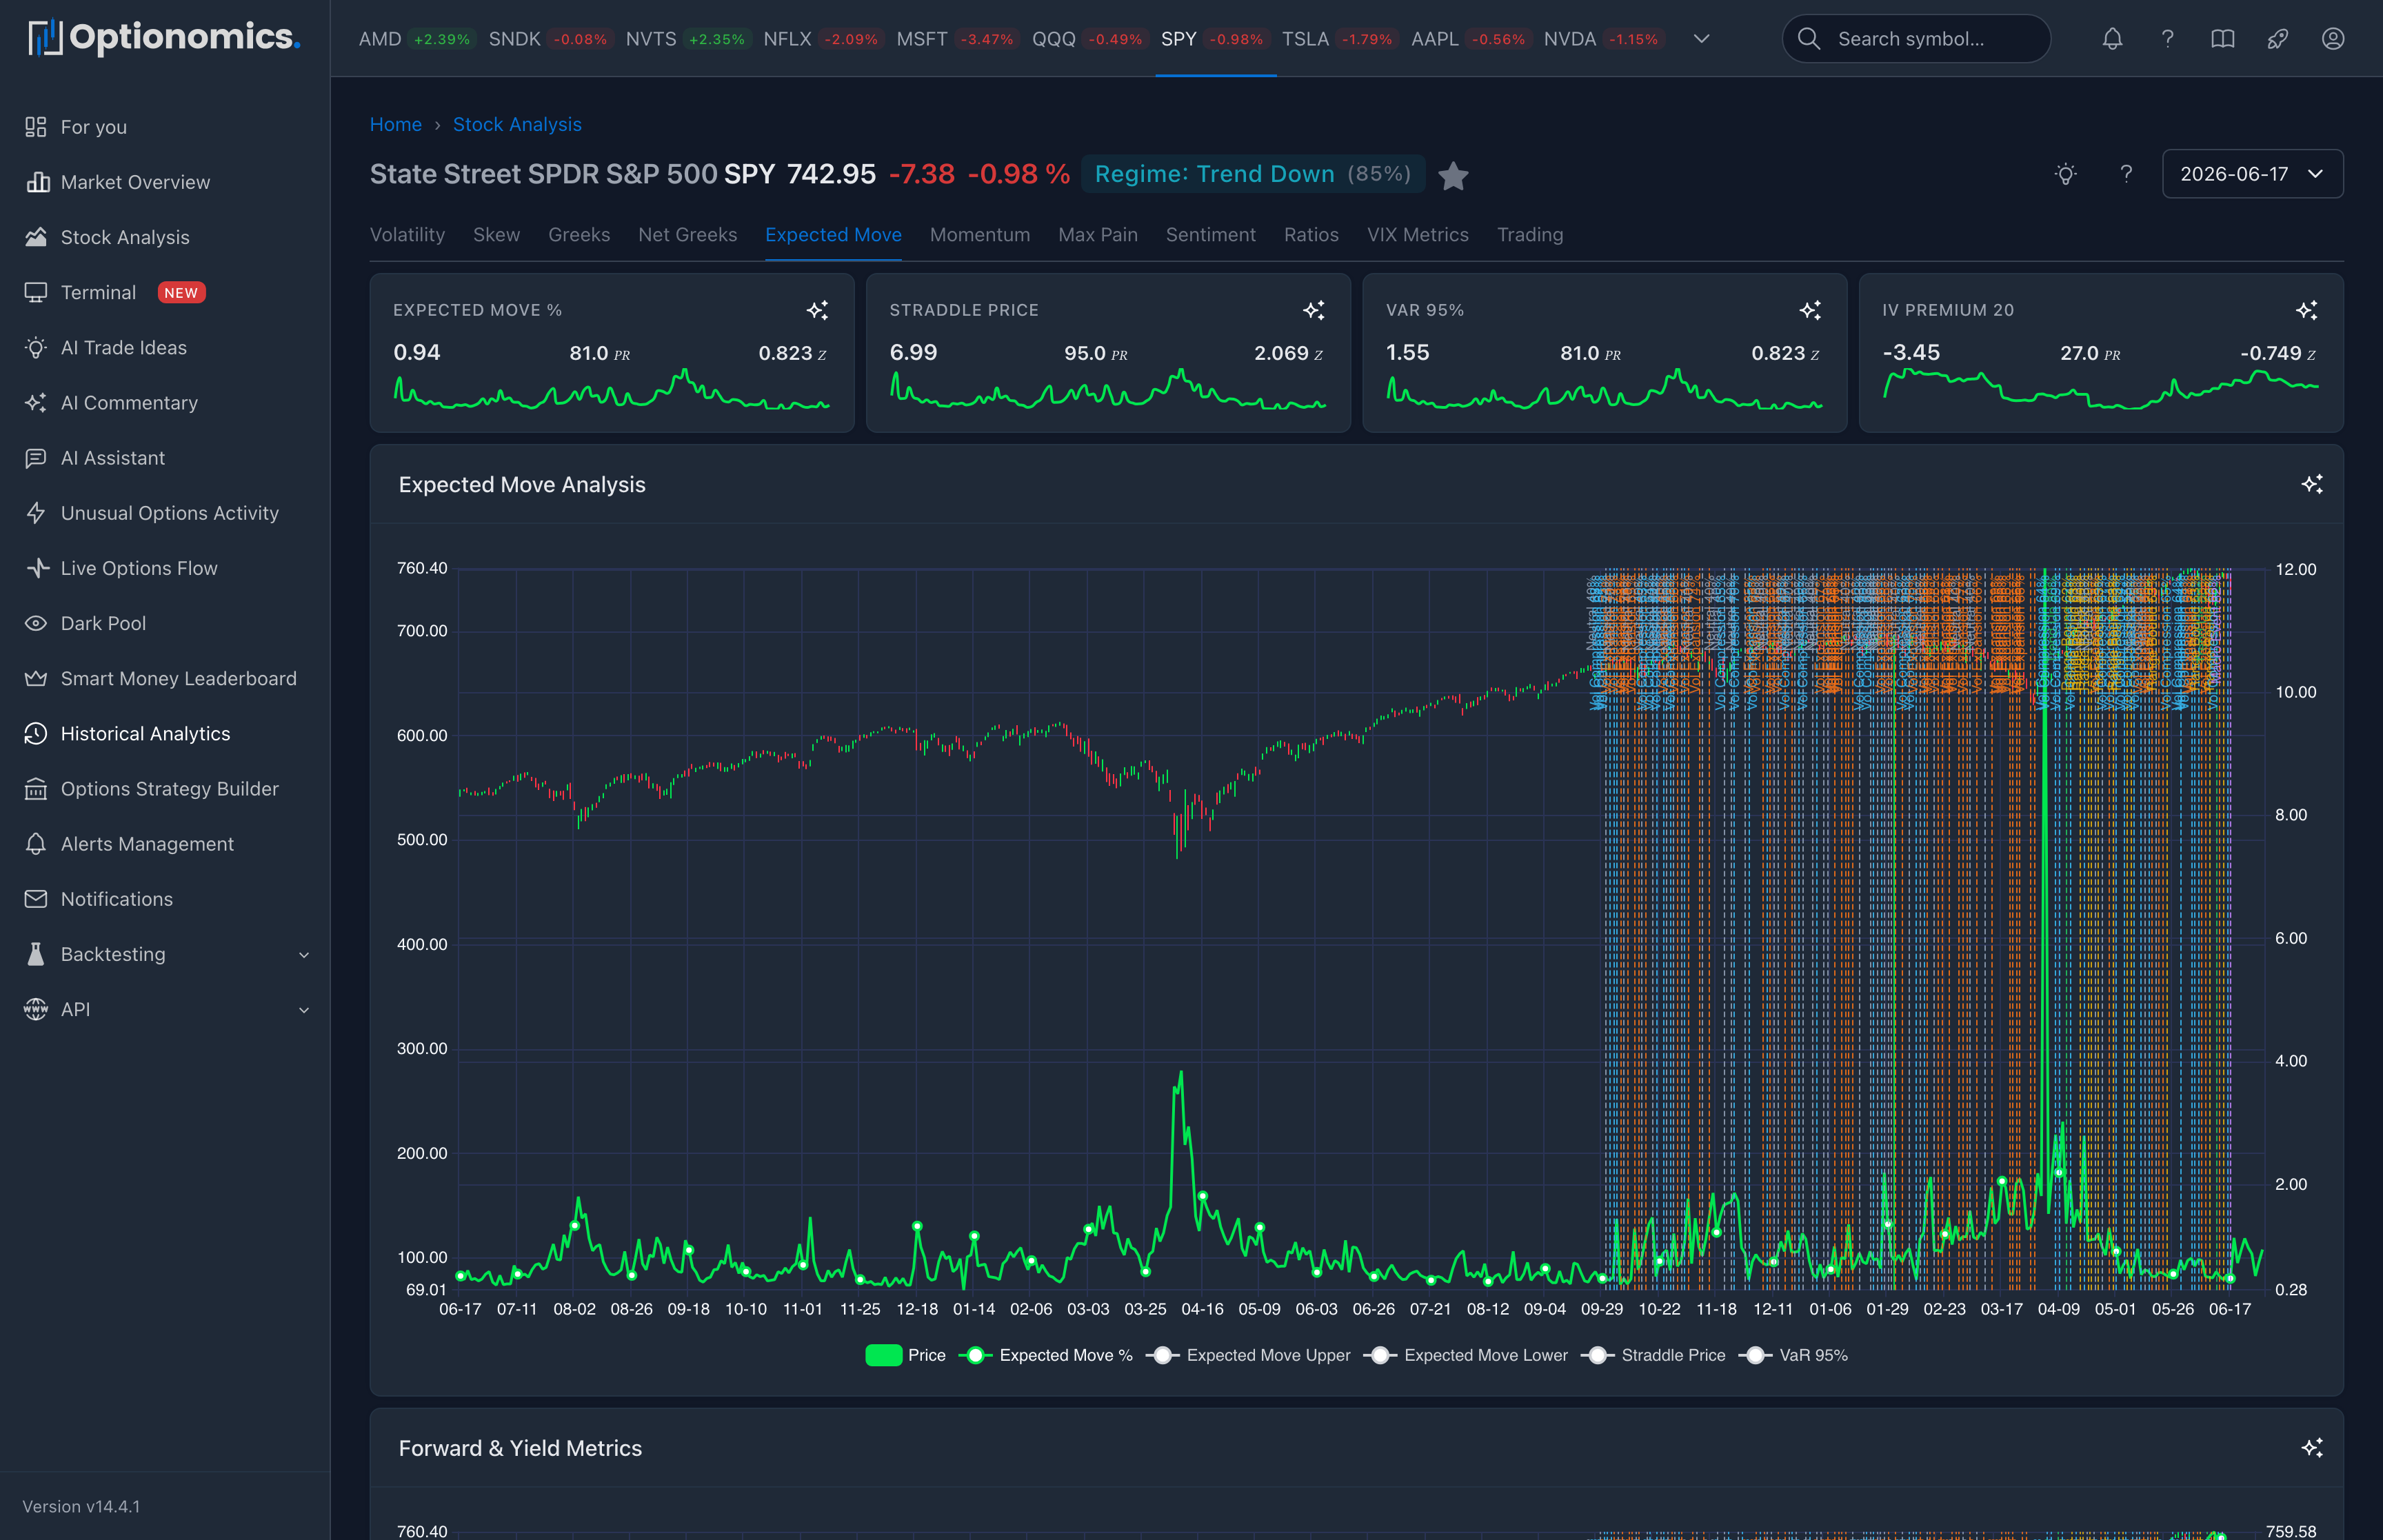Switch to the Ratios tab

tap(1311, 234)
